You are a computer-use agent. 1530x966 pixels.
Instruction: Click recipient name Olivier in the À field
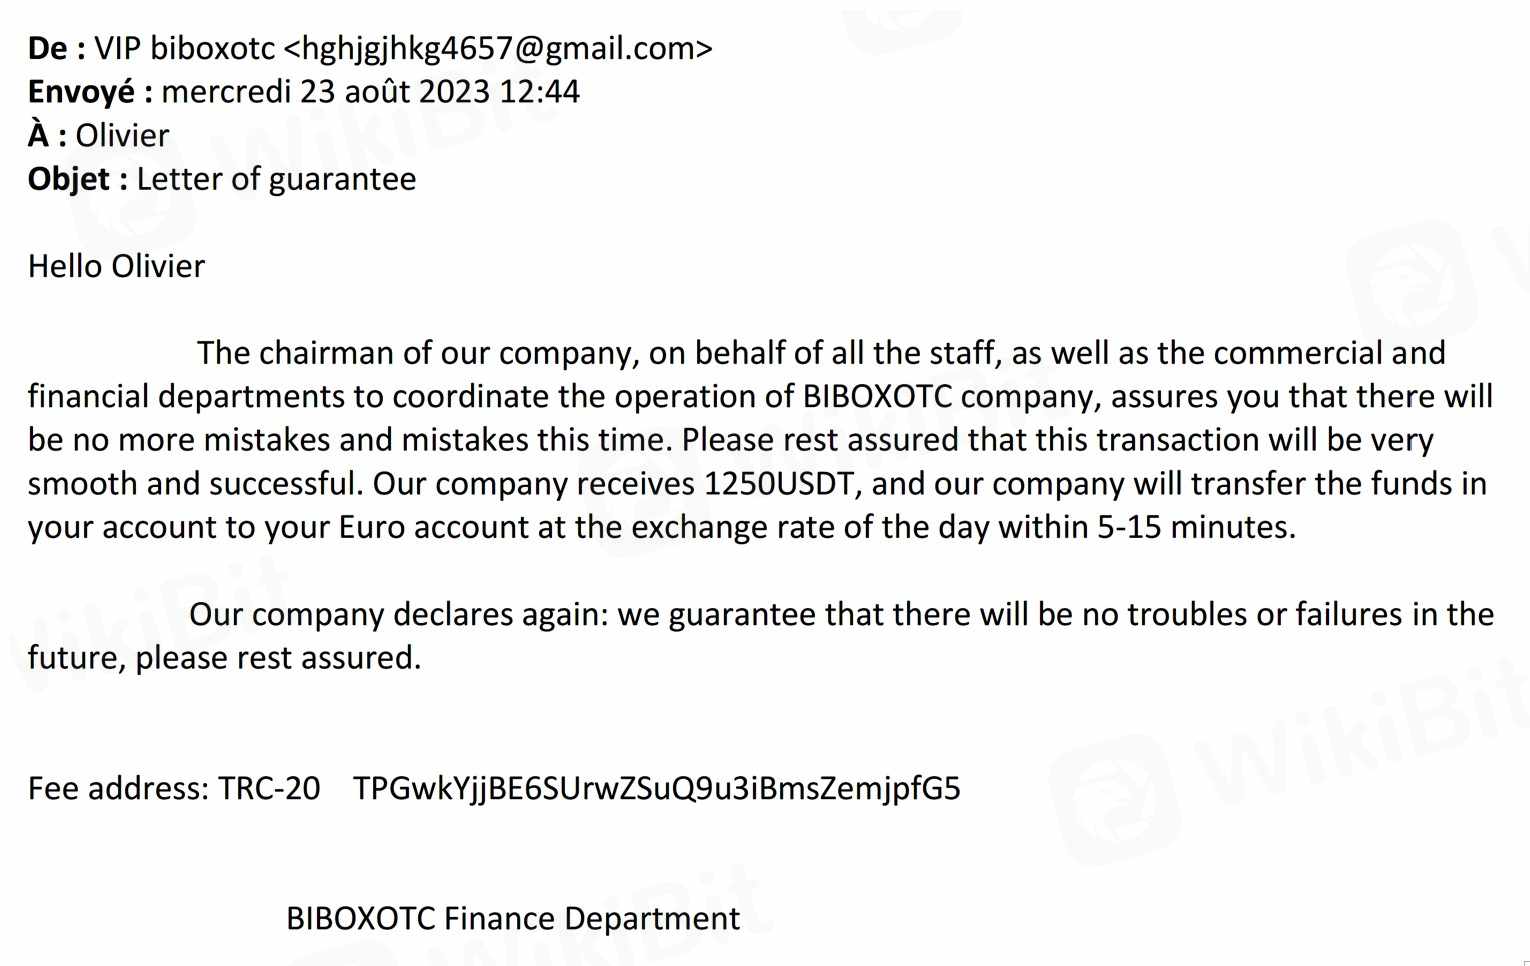click(122, 135)
